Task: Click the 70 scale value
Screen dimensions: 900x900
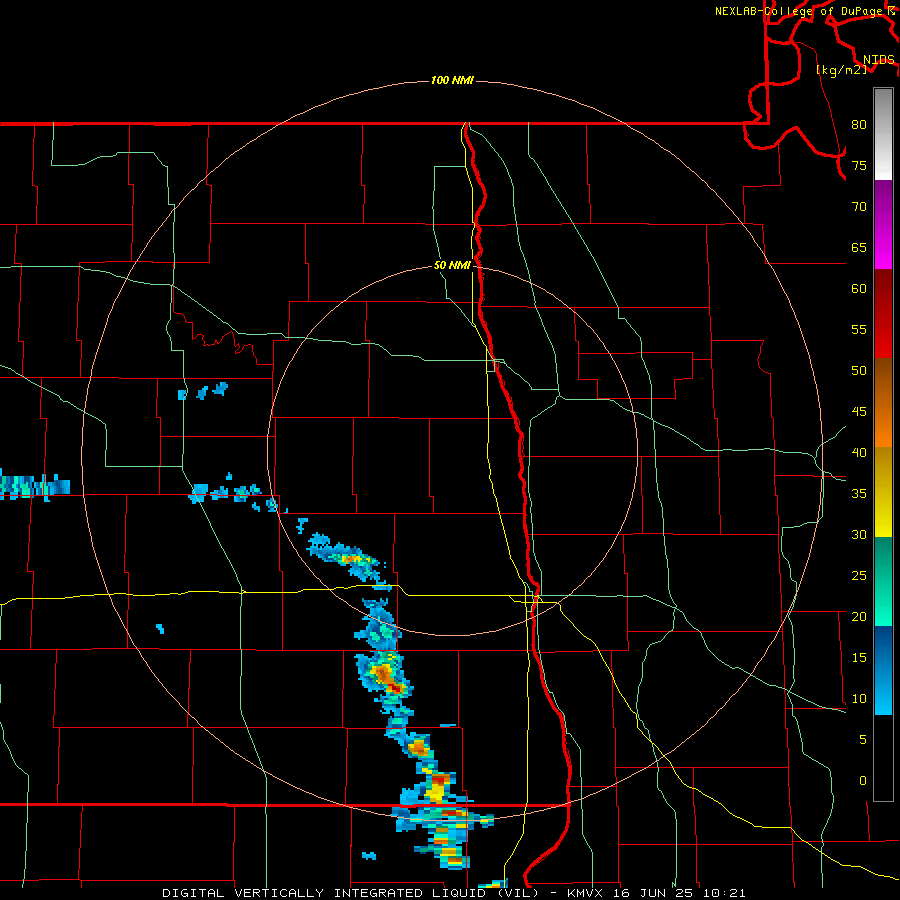Action: coord(859,207)
